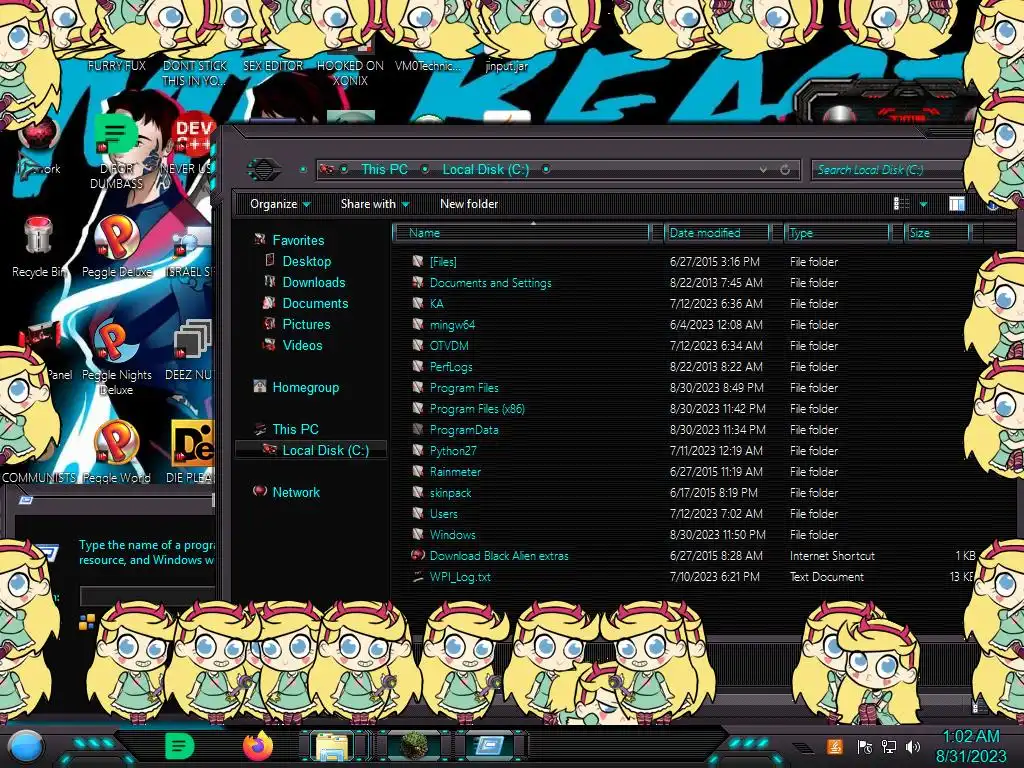This screenshot has height=768, width=1024.
Task: Click the network tray icon
Action: (x=889, y=746)
